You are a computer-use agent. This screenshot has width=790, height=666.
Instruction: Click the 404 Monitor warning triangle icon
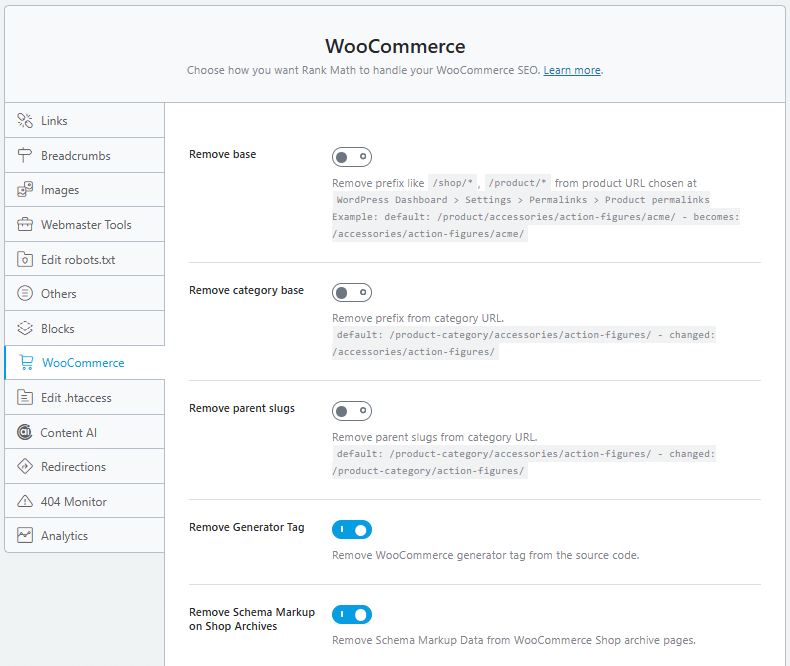25,502
